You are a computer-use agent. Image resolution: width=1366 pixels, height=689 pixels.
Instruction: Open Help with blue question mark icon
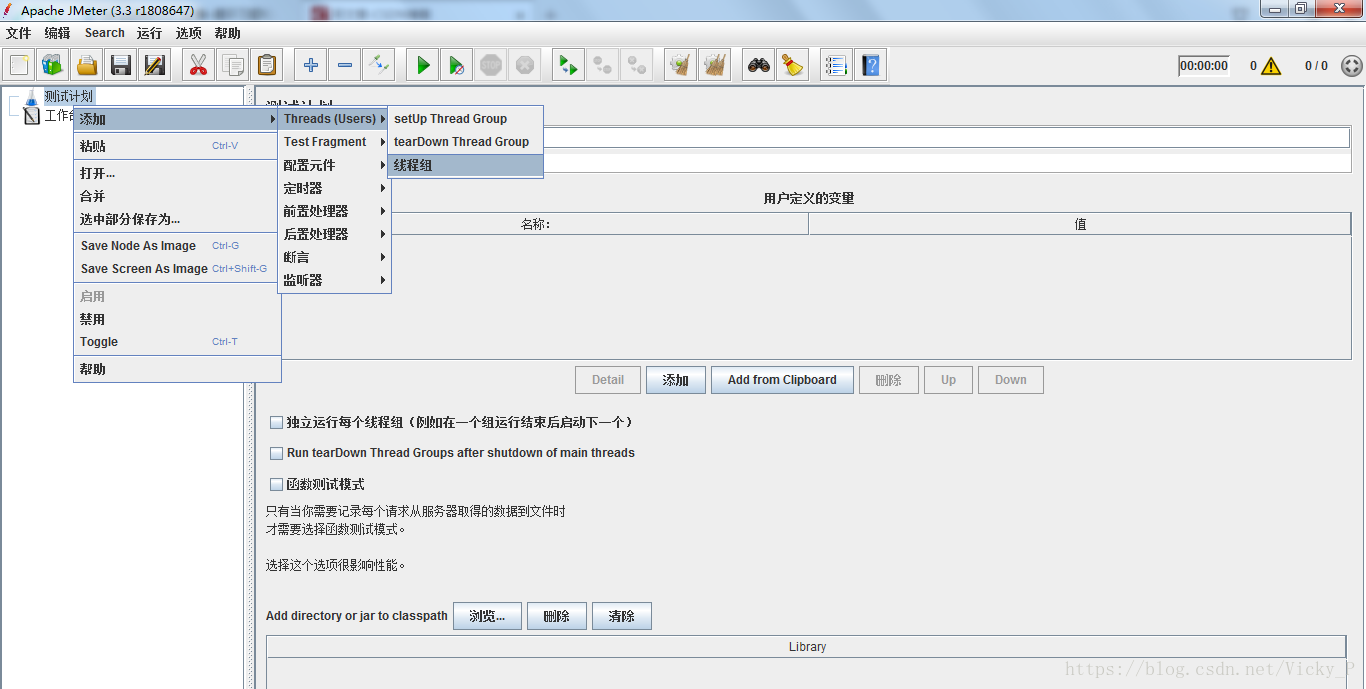pyautogui.click(x=871, y=66)
